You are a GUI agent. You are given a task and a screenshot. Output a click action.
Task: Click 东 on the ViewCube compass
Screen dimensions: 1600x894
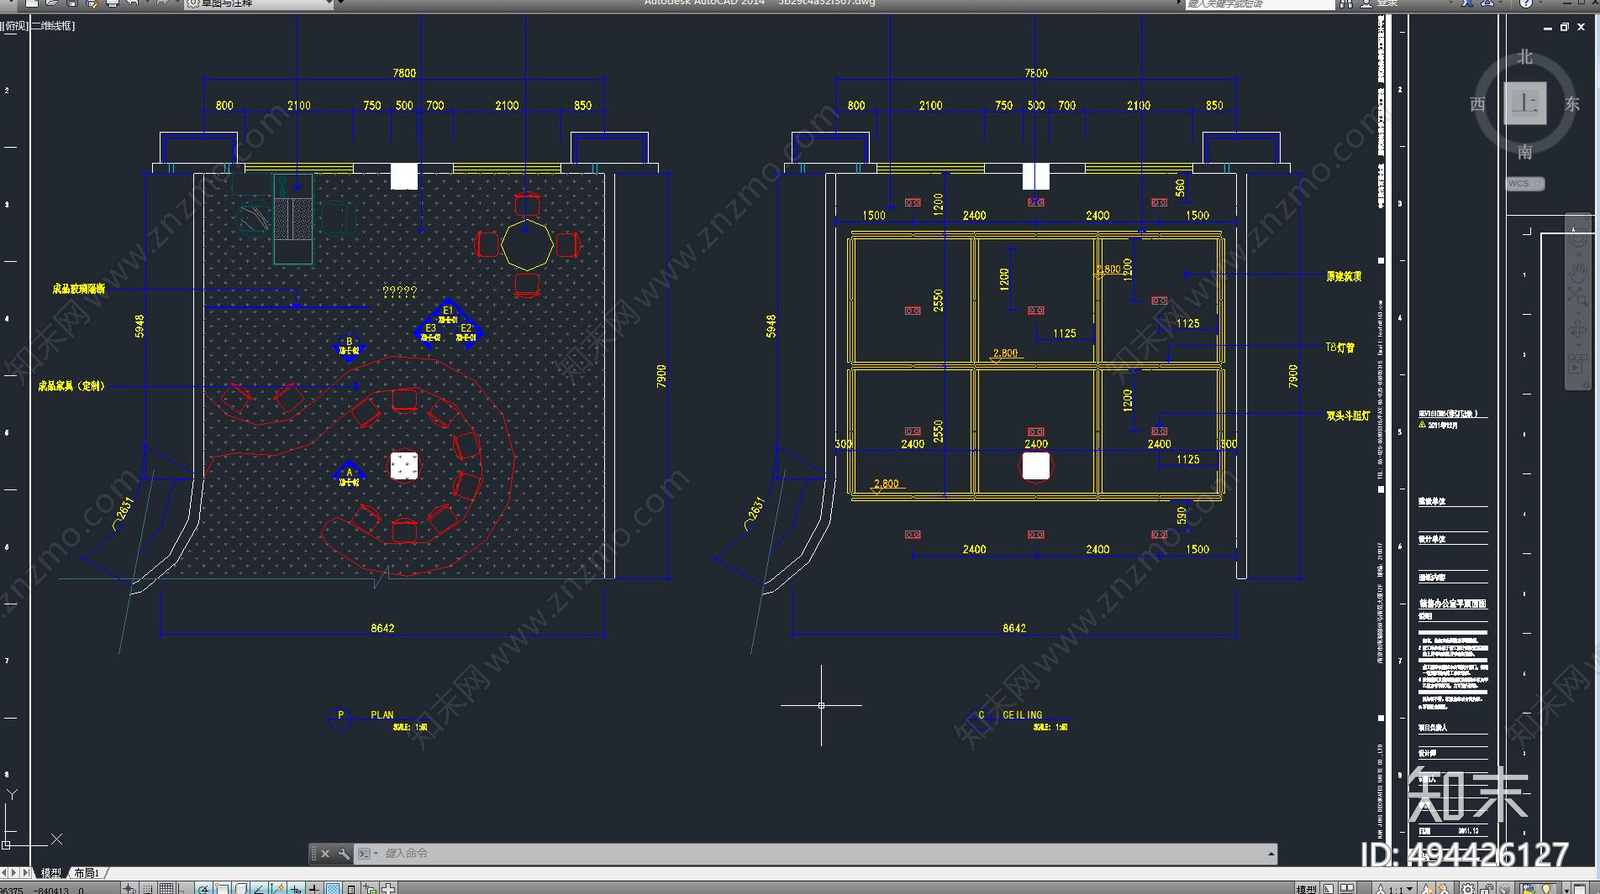1572,104
